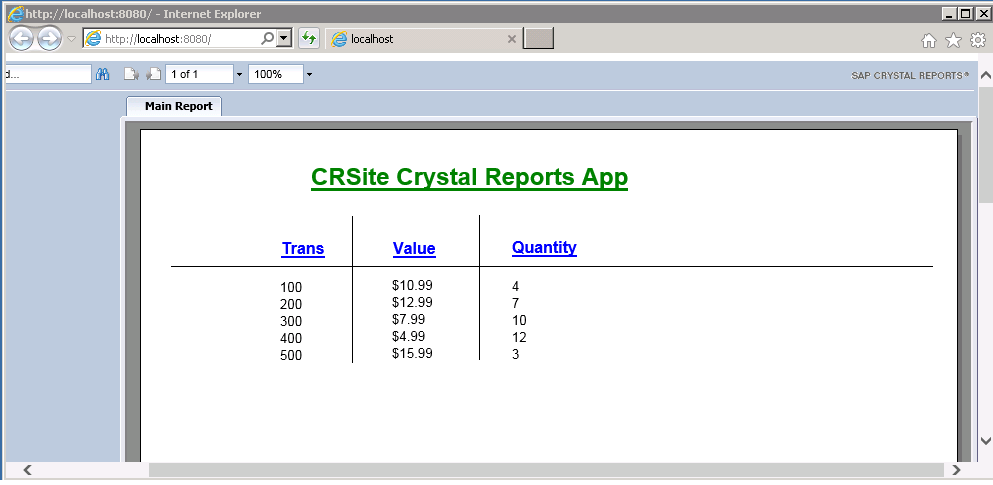Click the horizontal scrollbar right arrow
This screenshot has width=993, height=485.
coord(956,470)
